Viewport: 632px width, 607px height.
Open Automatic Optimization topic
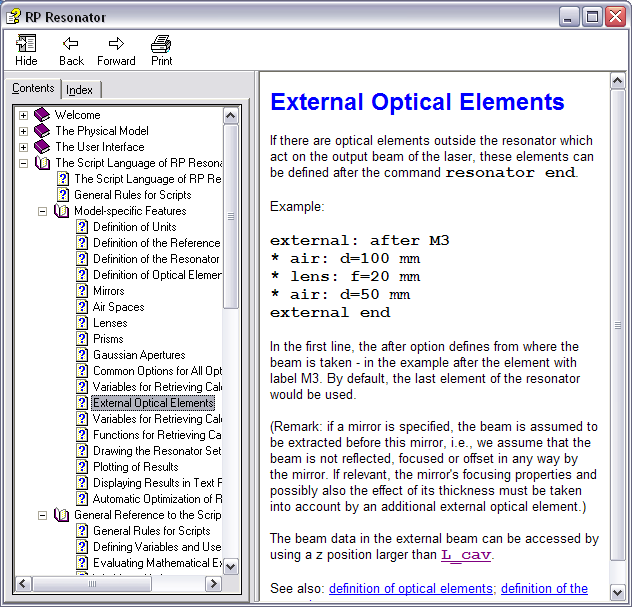157,499
